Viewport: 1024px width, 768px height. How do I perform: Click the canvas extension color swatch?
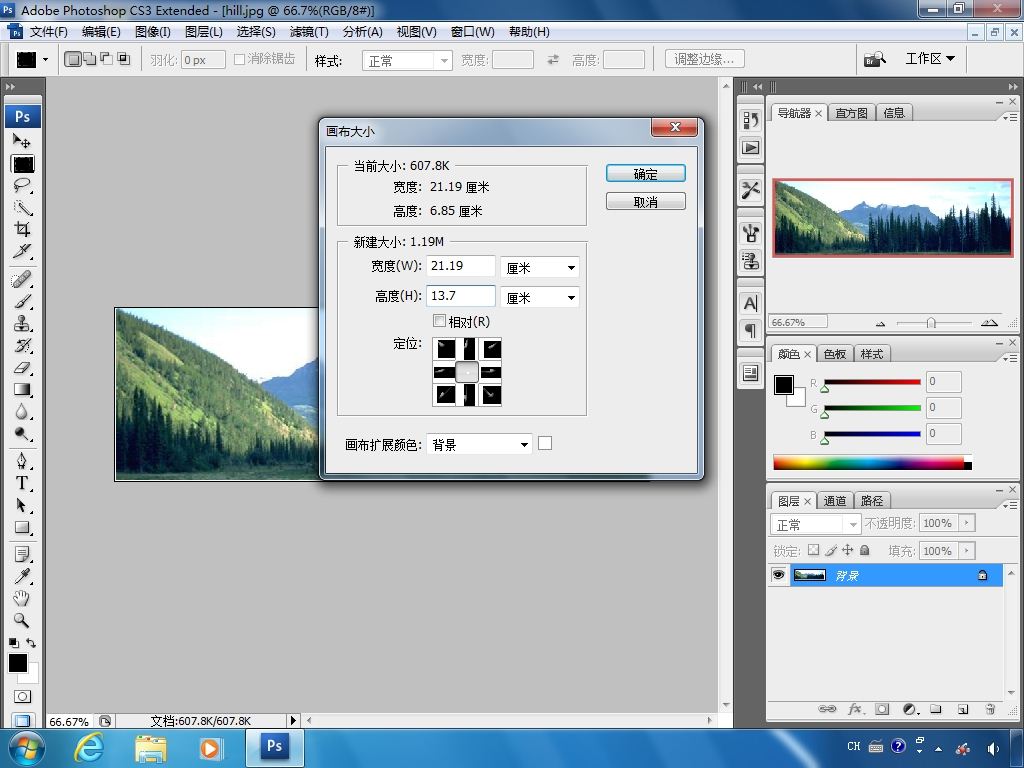tap(545, 443)
